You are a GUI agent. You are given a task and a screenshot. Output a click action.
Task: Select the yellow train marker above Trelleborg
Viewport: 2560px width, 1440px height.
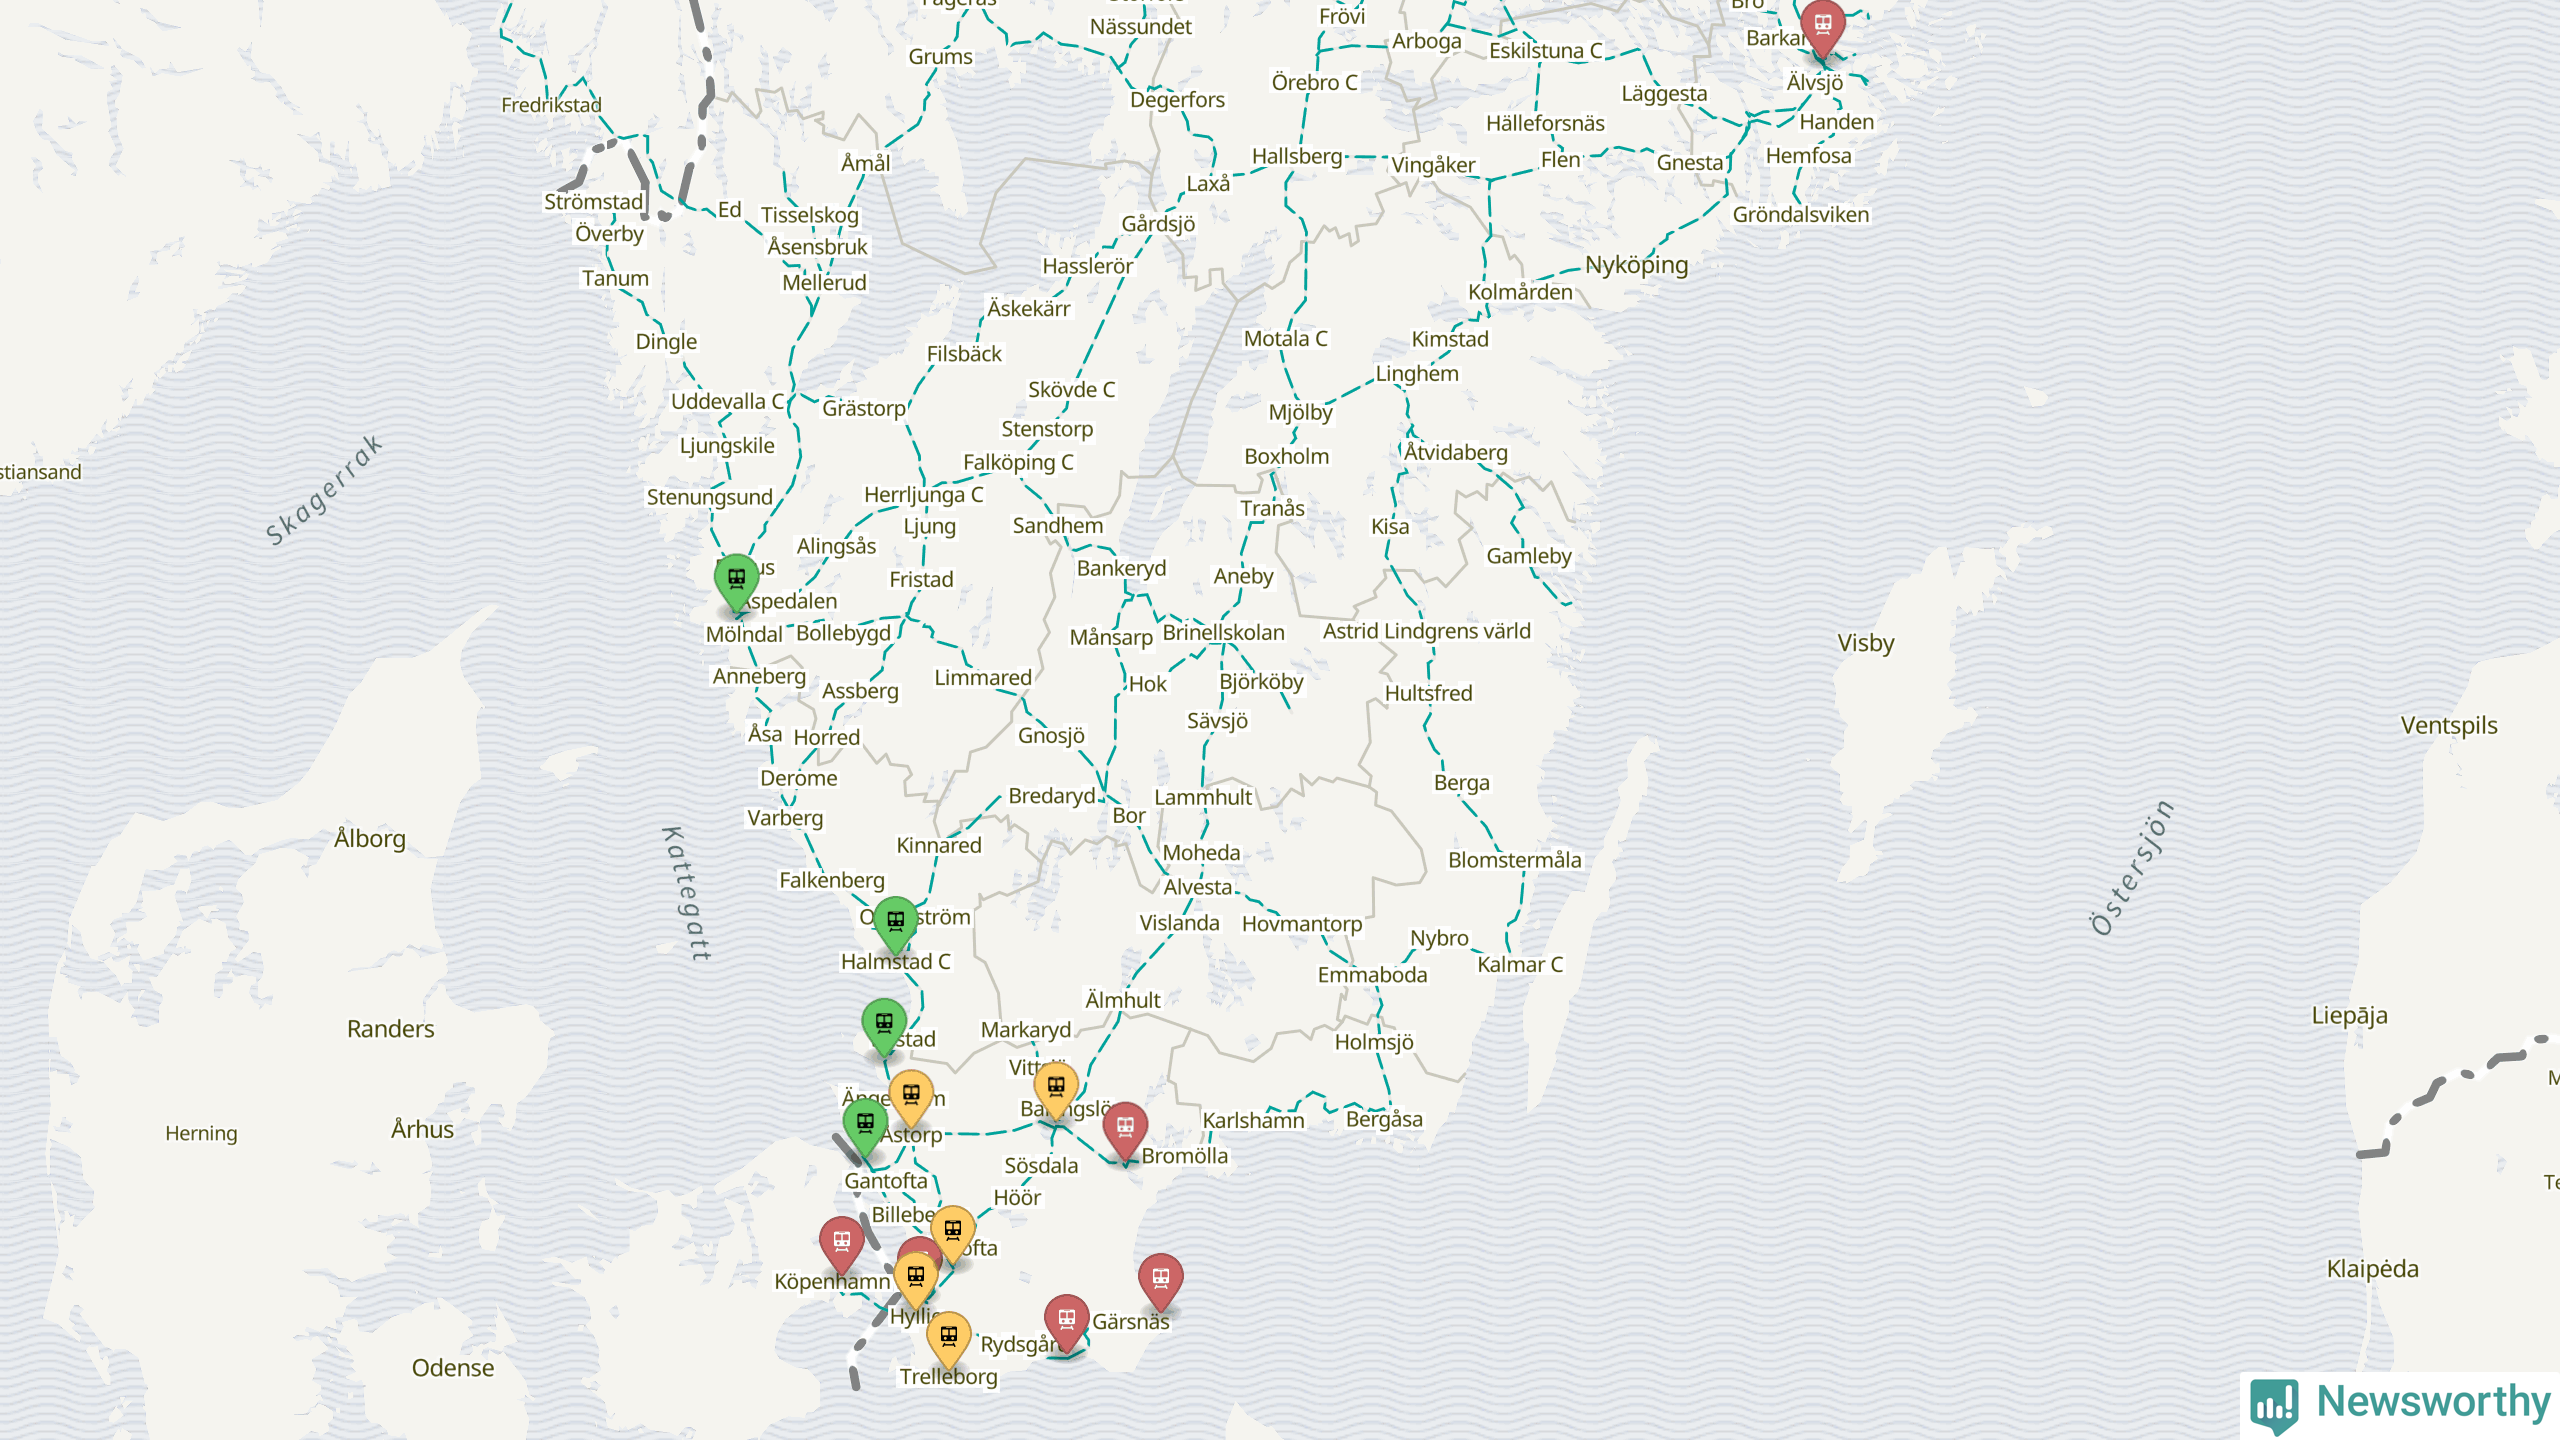[x=948, y=1336]
